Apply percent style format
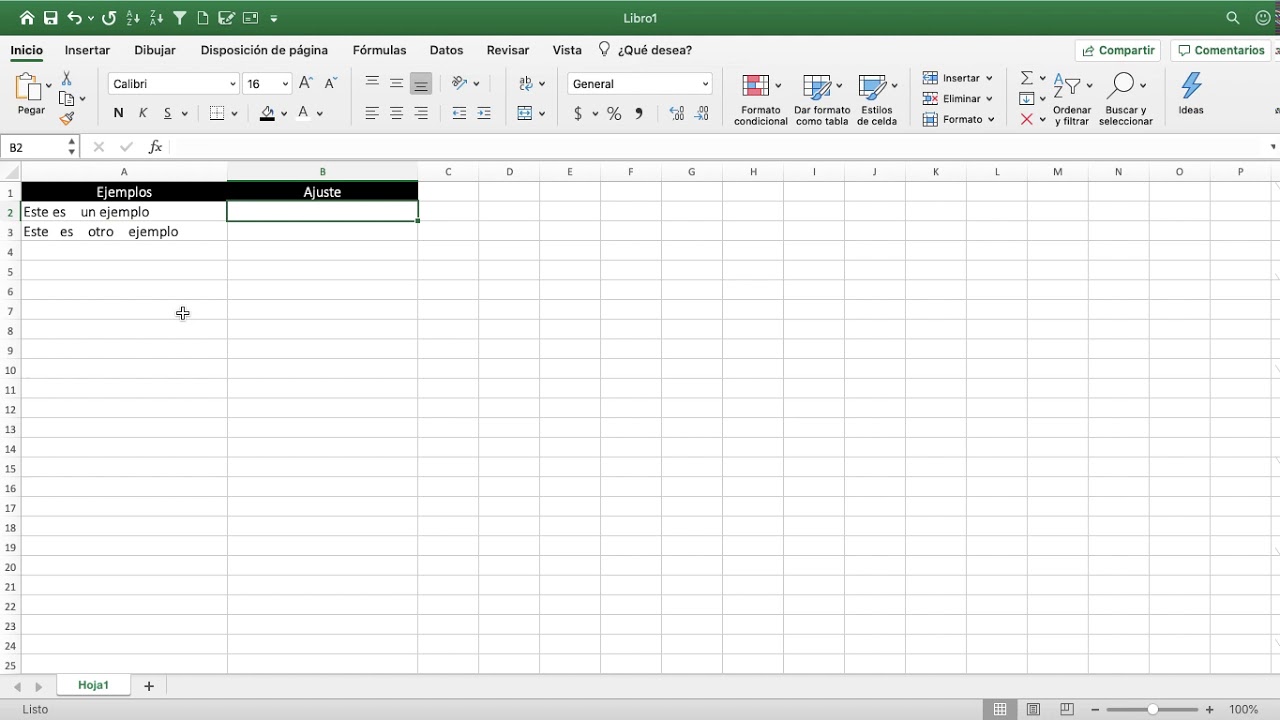This screenshot has height=720, width=1280. (x=614, y=114)
